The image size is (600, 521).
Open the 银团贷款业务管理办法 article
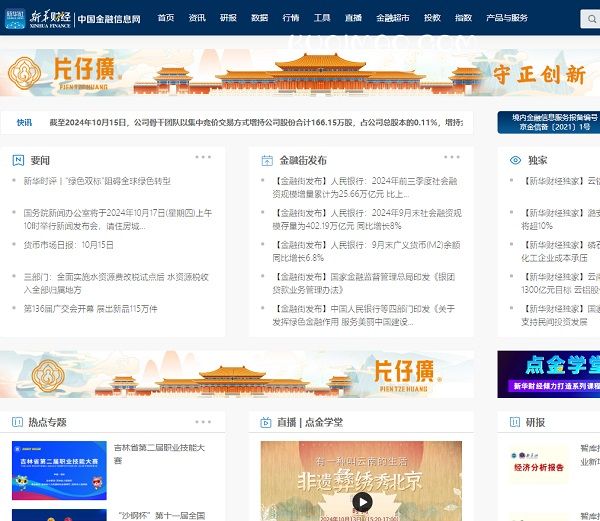coord(364,283)
